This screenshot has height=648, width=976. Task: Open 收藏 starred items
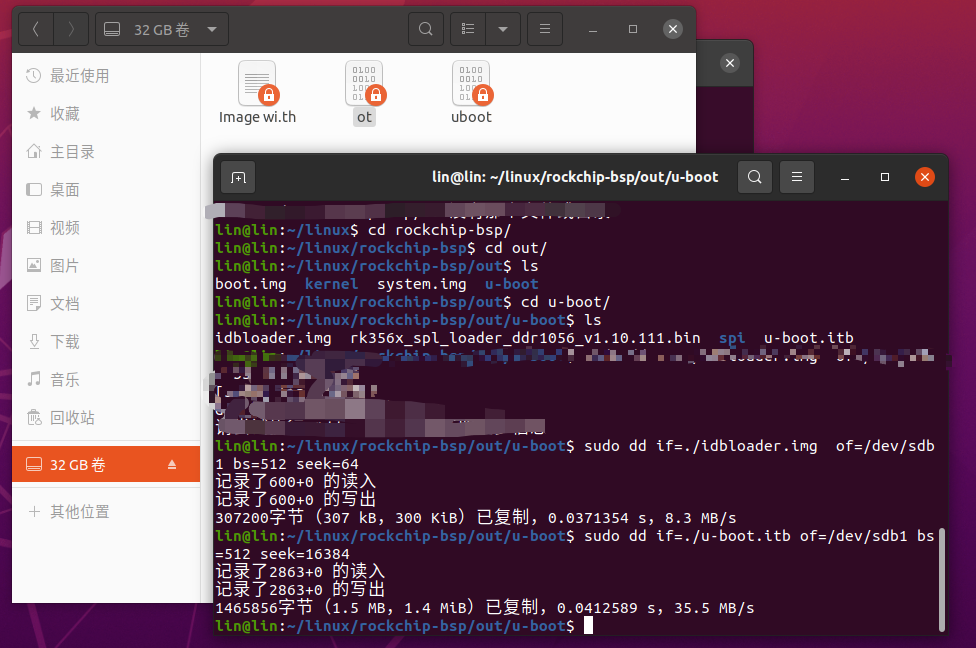tap(64, 114)
